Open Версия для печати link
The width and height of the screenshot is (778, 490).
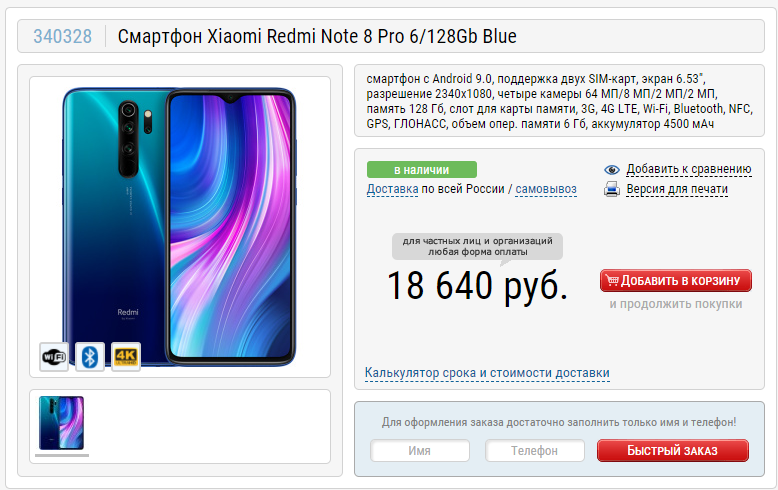coord(677,189)
